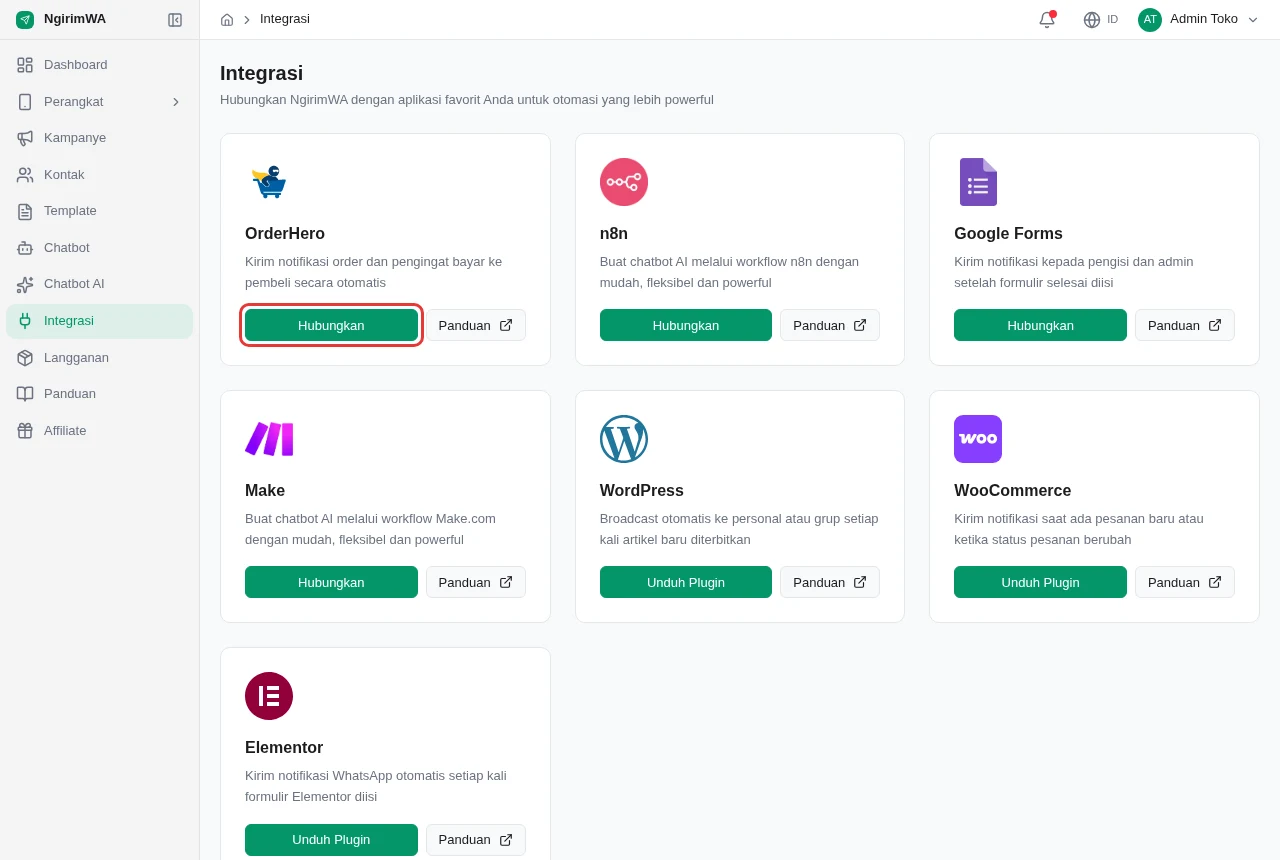Open the Dashboard menu item

99,65
